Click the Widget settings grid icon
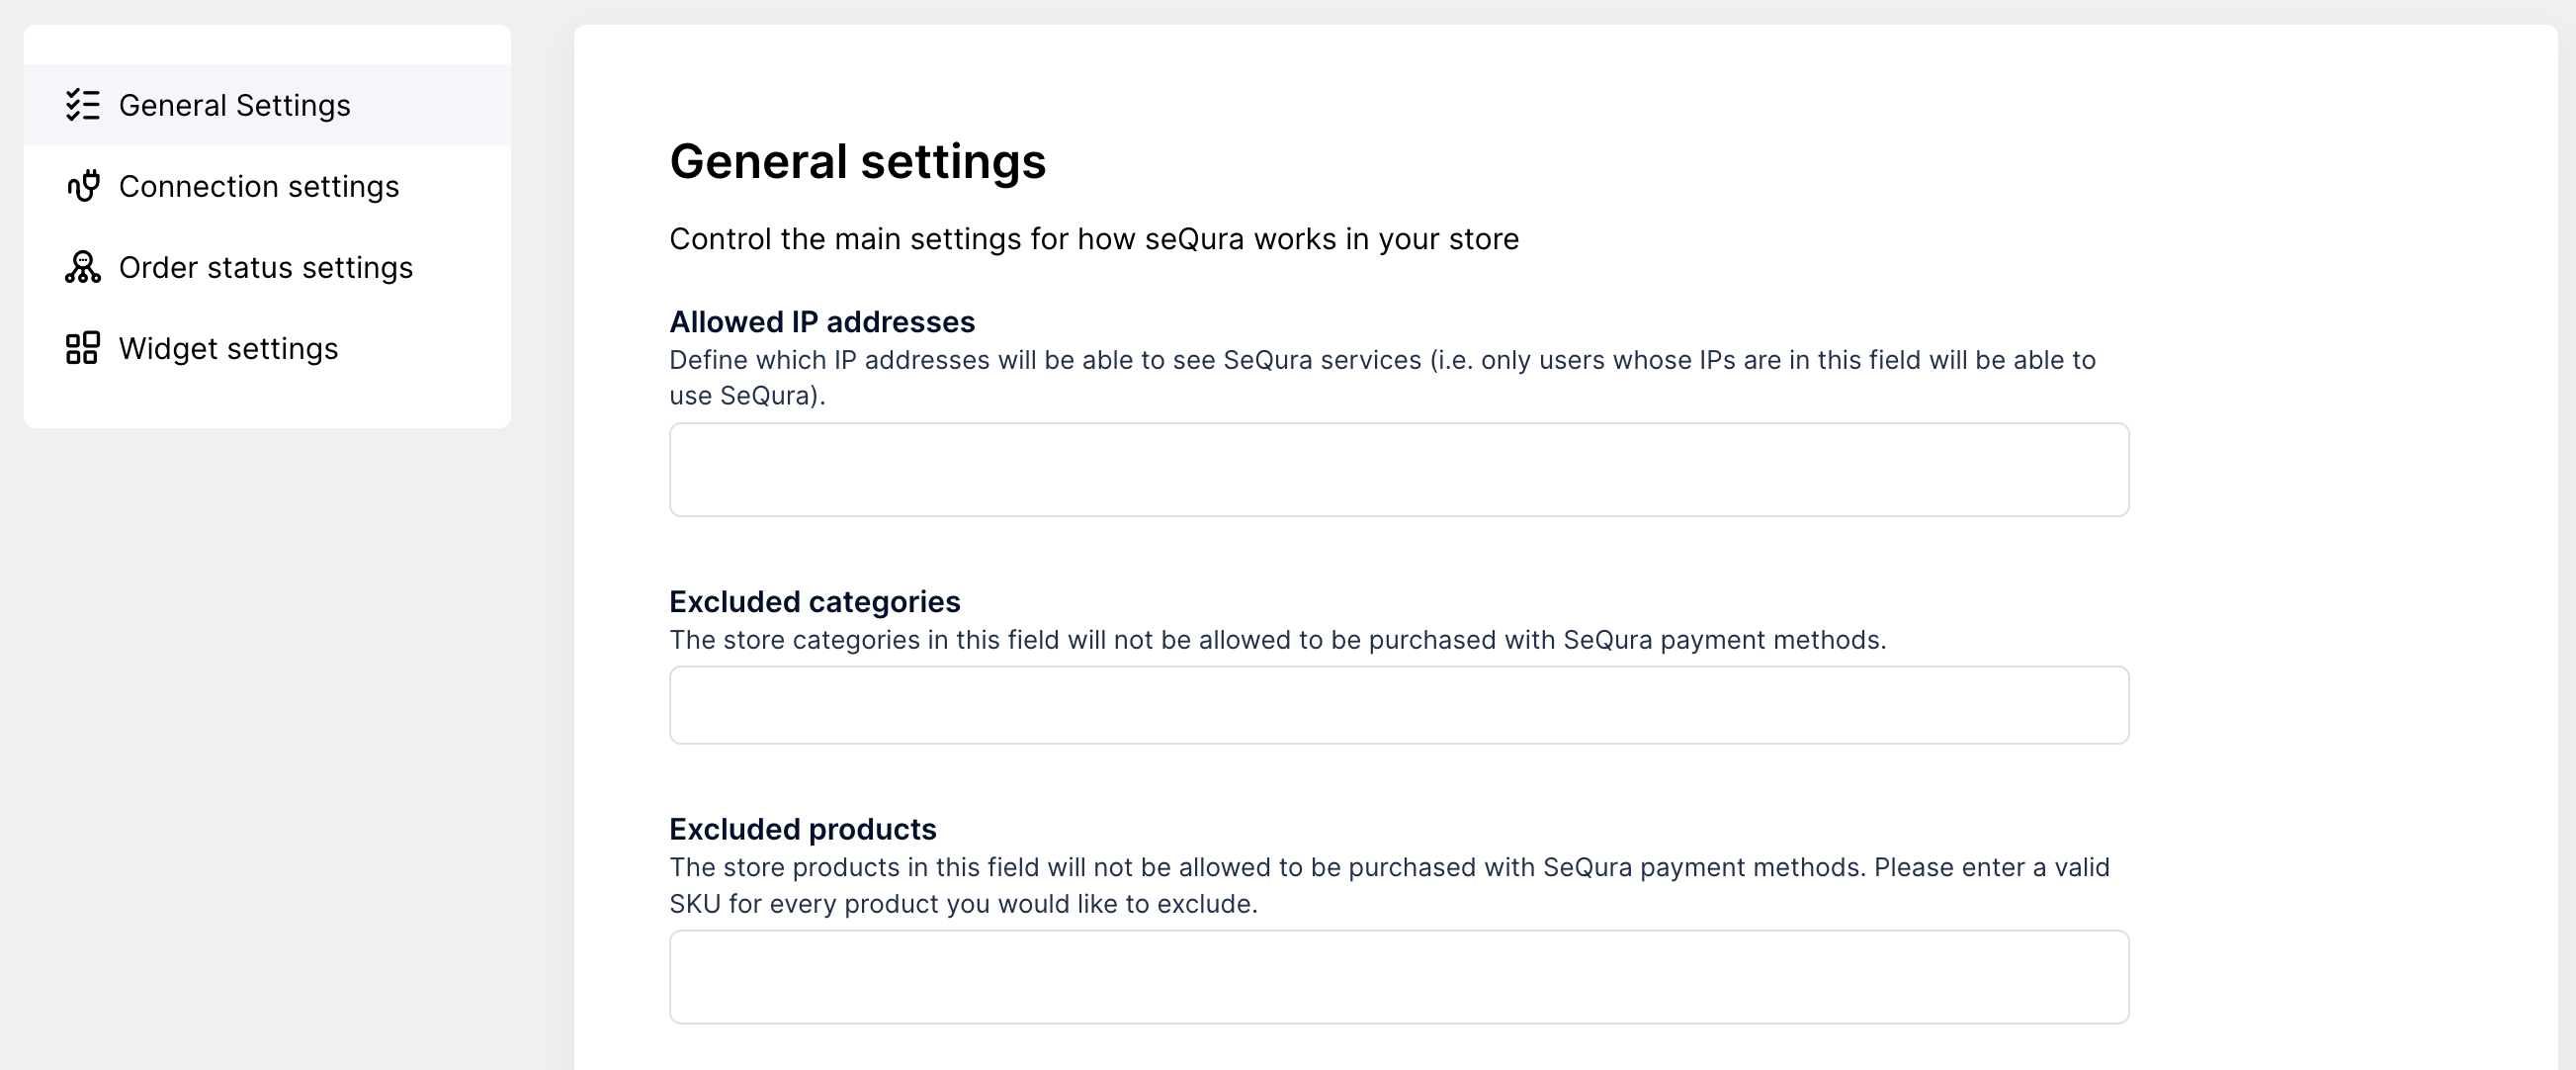 tap(82, 348)
